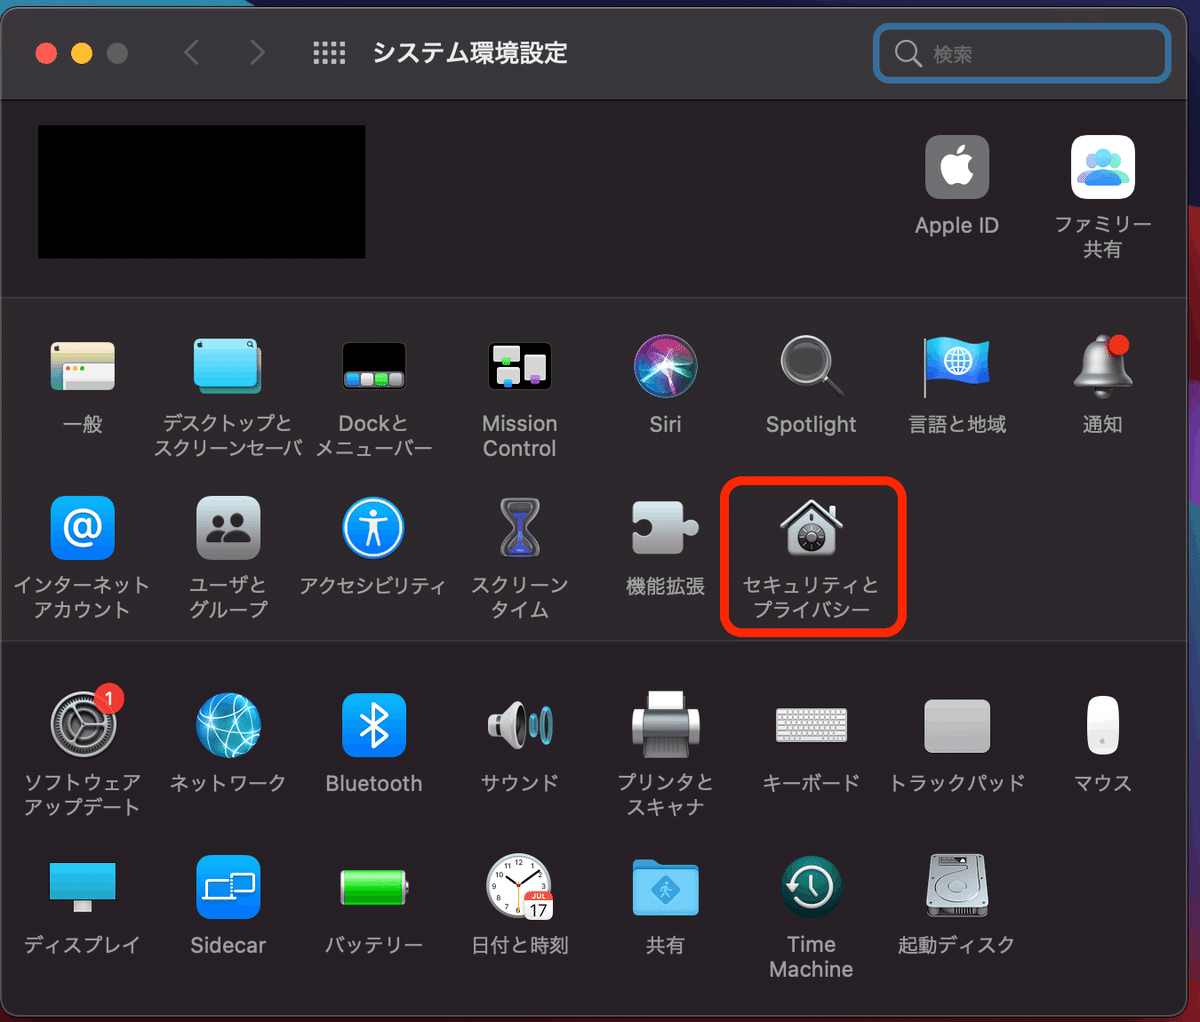
Task: Minimize the システム環境設定 window
Action: 82,53
